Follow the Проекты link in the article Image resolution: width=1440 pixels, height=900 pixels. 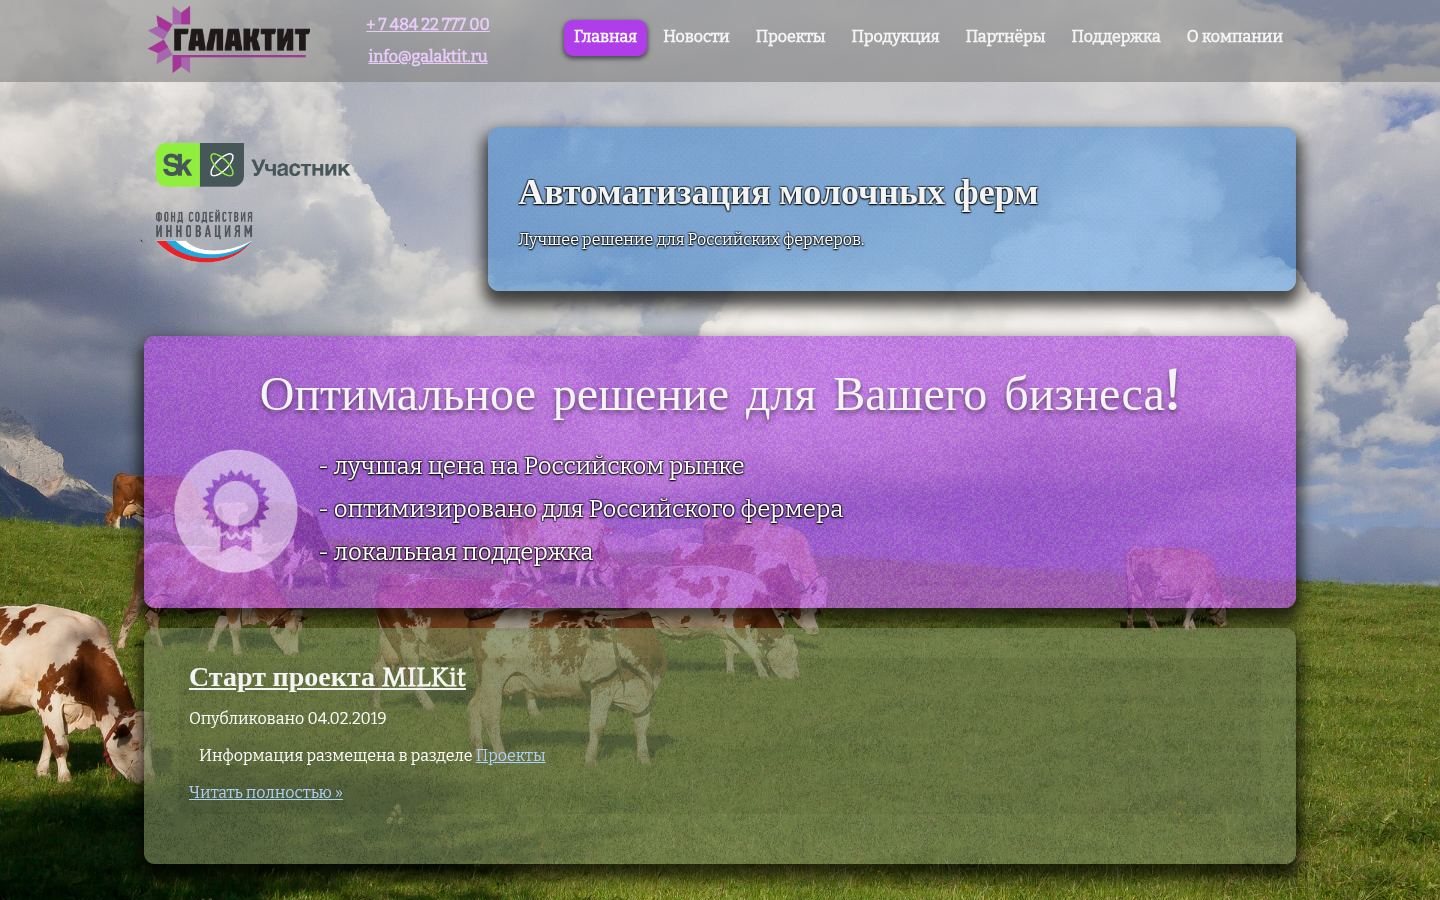510,755
